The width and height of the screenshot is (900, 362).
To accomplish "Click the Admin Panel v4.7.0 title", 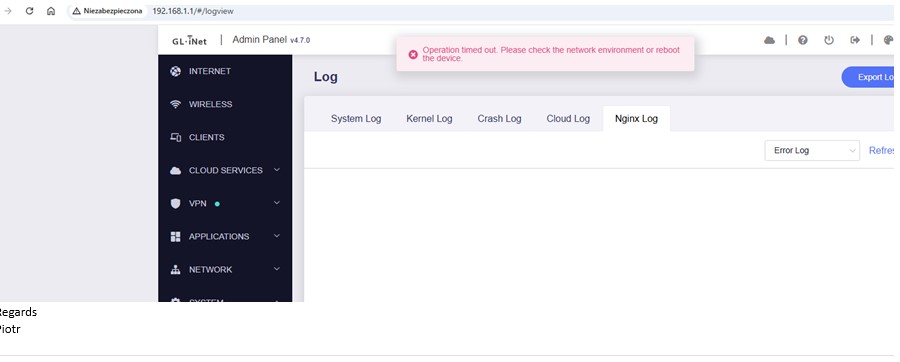I will (x=271, y=40).
